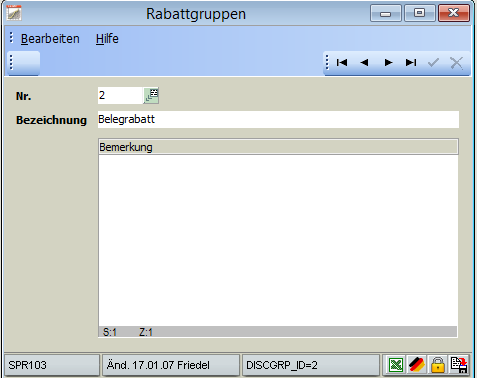Click the save document icon in the status bar

(x=459, y=365)
